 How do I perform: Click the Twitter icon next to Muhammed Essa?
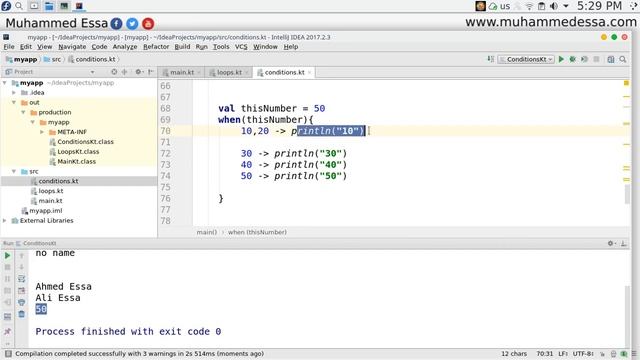132,24
